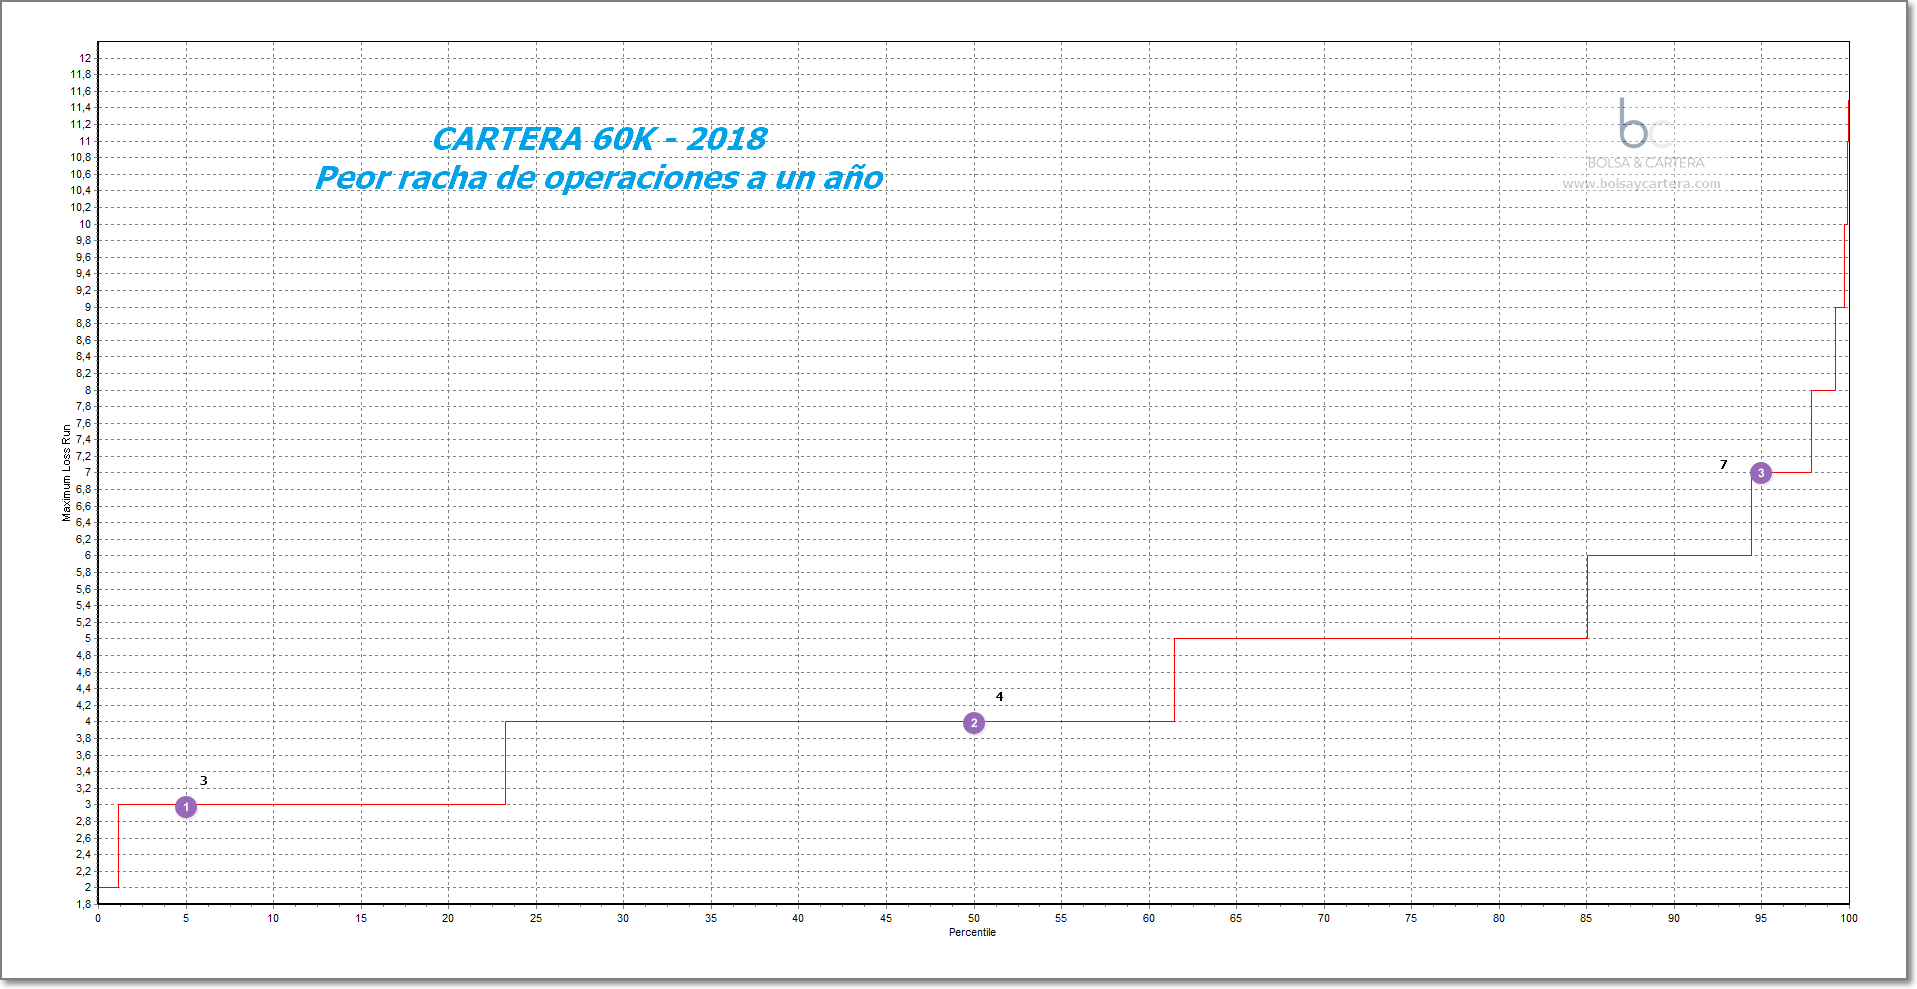This screenshot has width=1917, height=989.
Task: Click the value label 7 beside marker 3
Action: 1723,465
